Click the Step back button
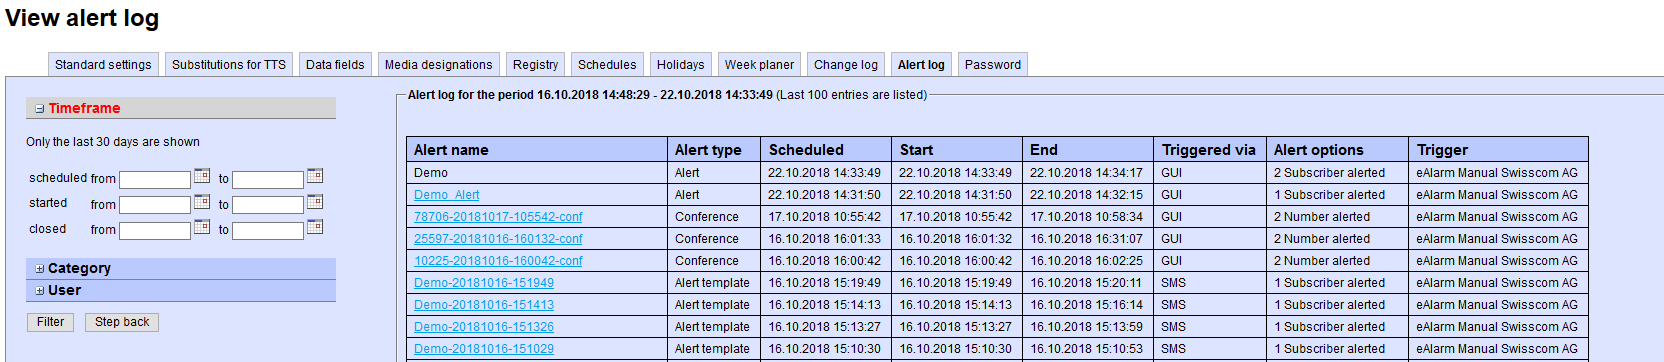Screen dimensions: 1664x362 click(122, 322)
